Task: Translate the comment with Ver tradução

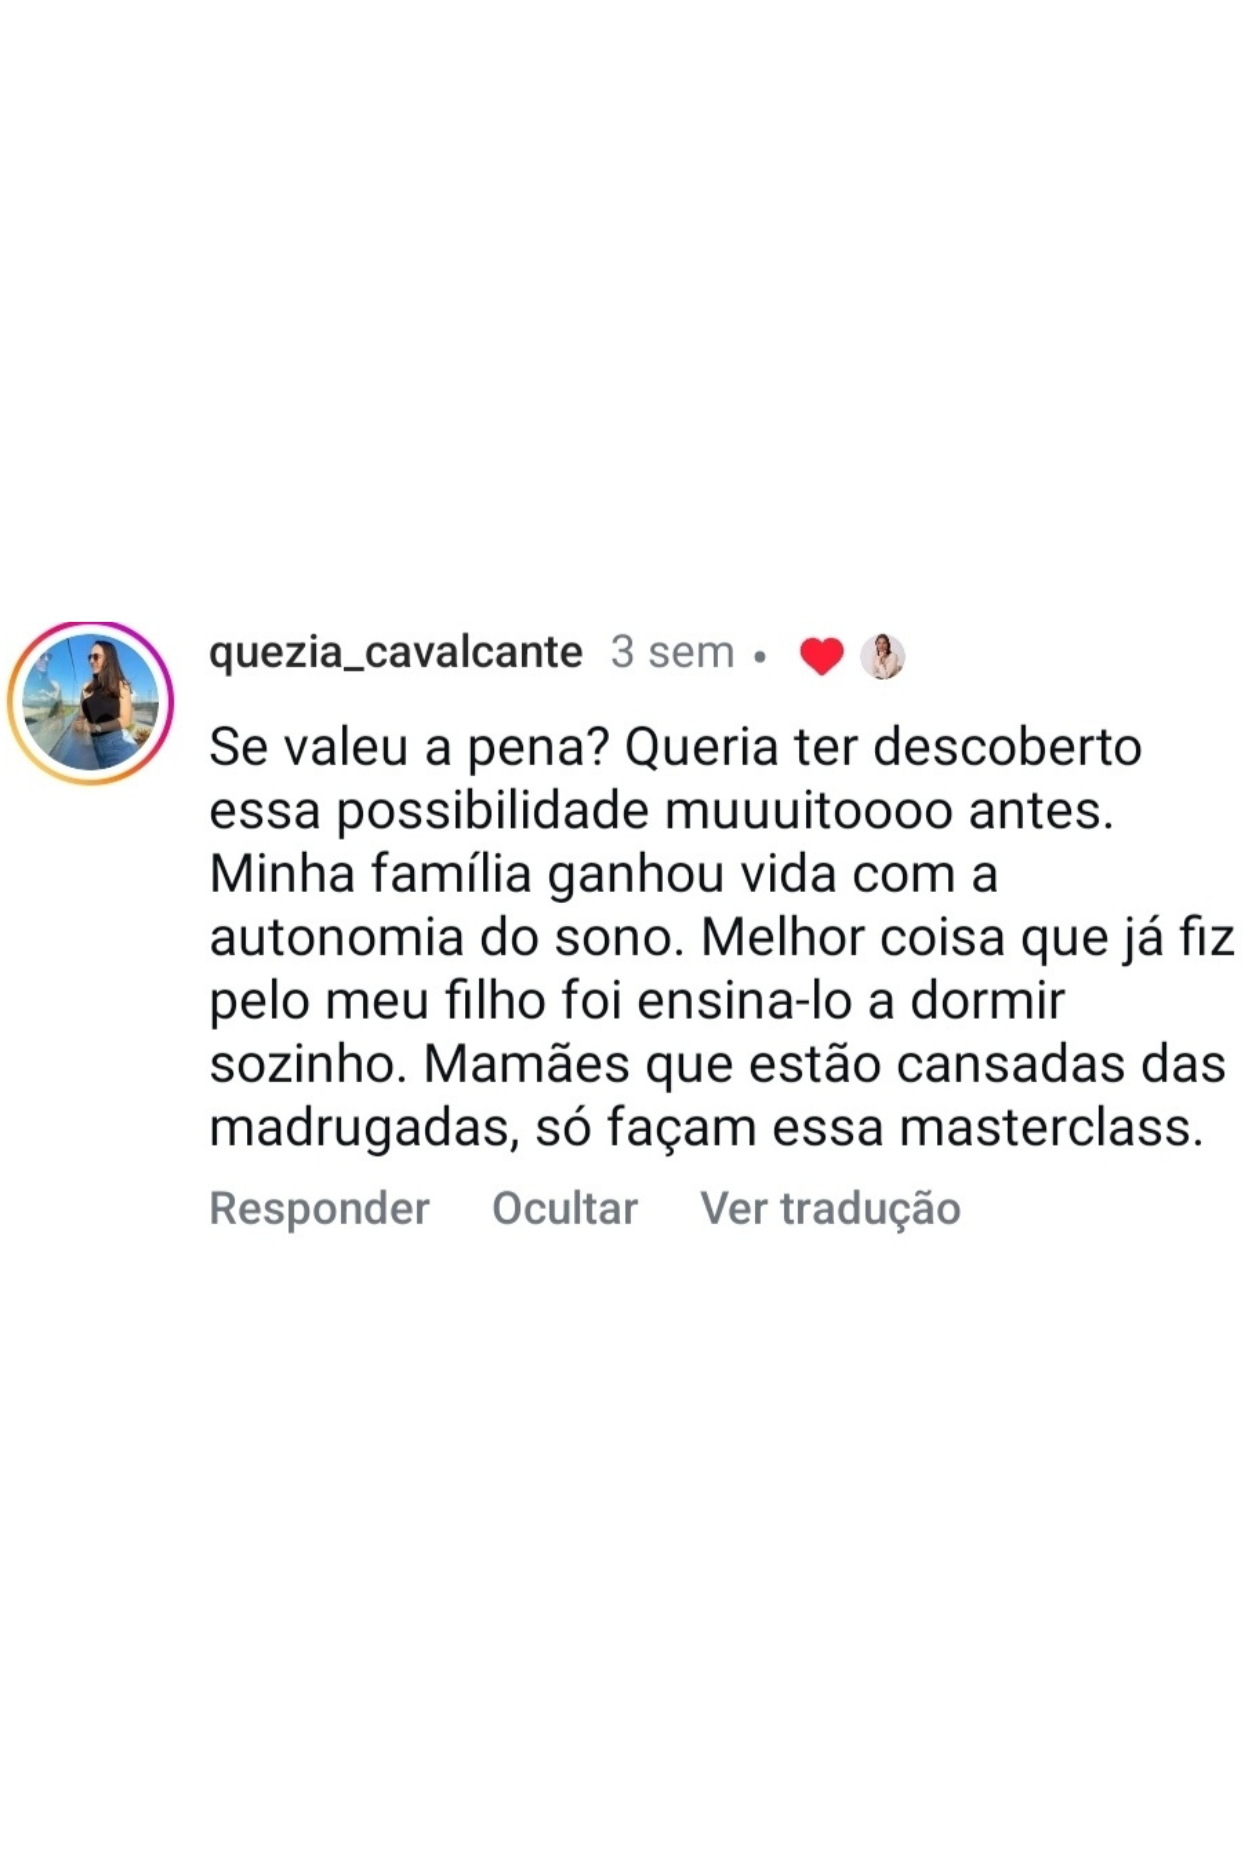Action: click(830, 1208)
